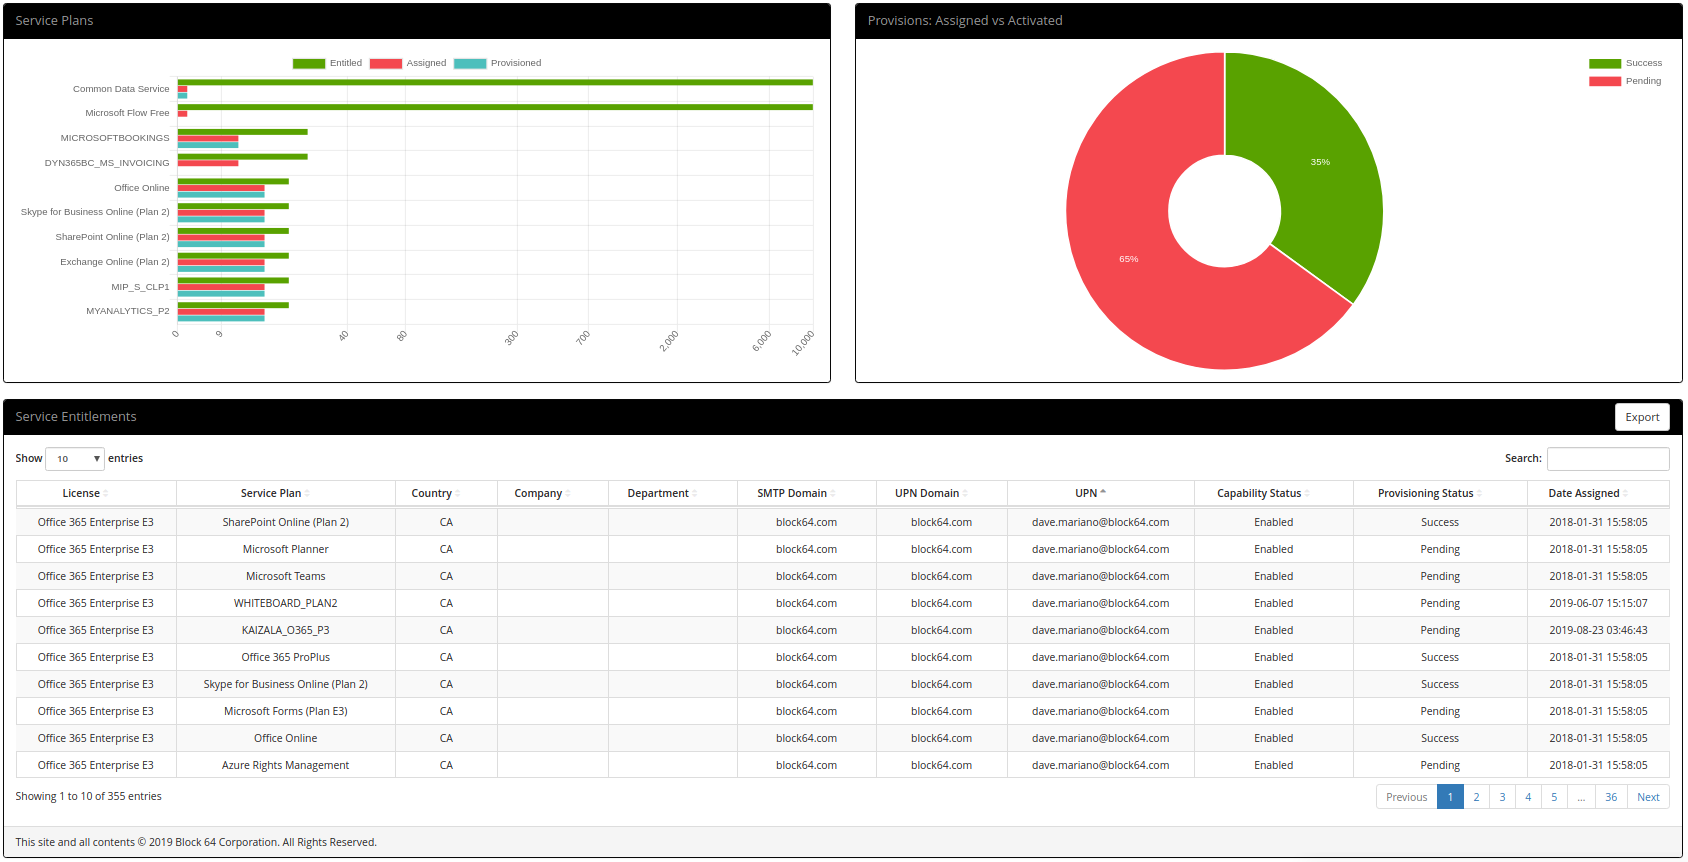Click the Azure Rights Management cell
Viewport: 1688px width, 862px height.
coord(286,765)
